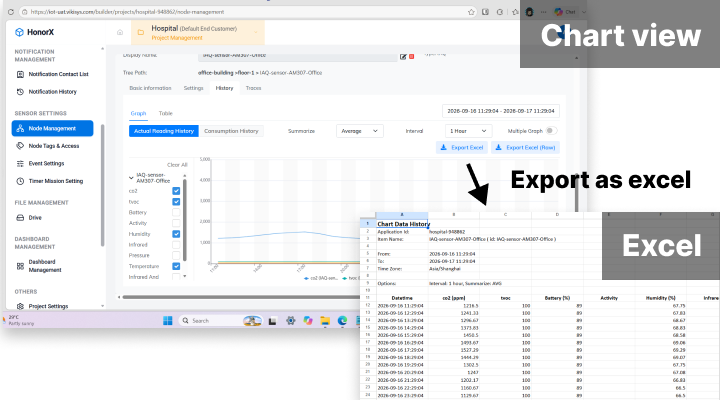
Task: Check the Activity checkbox
Action: (176, 223)
